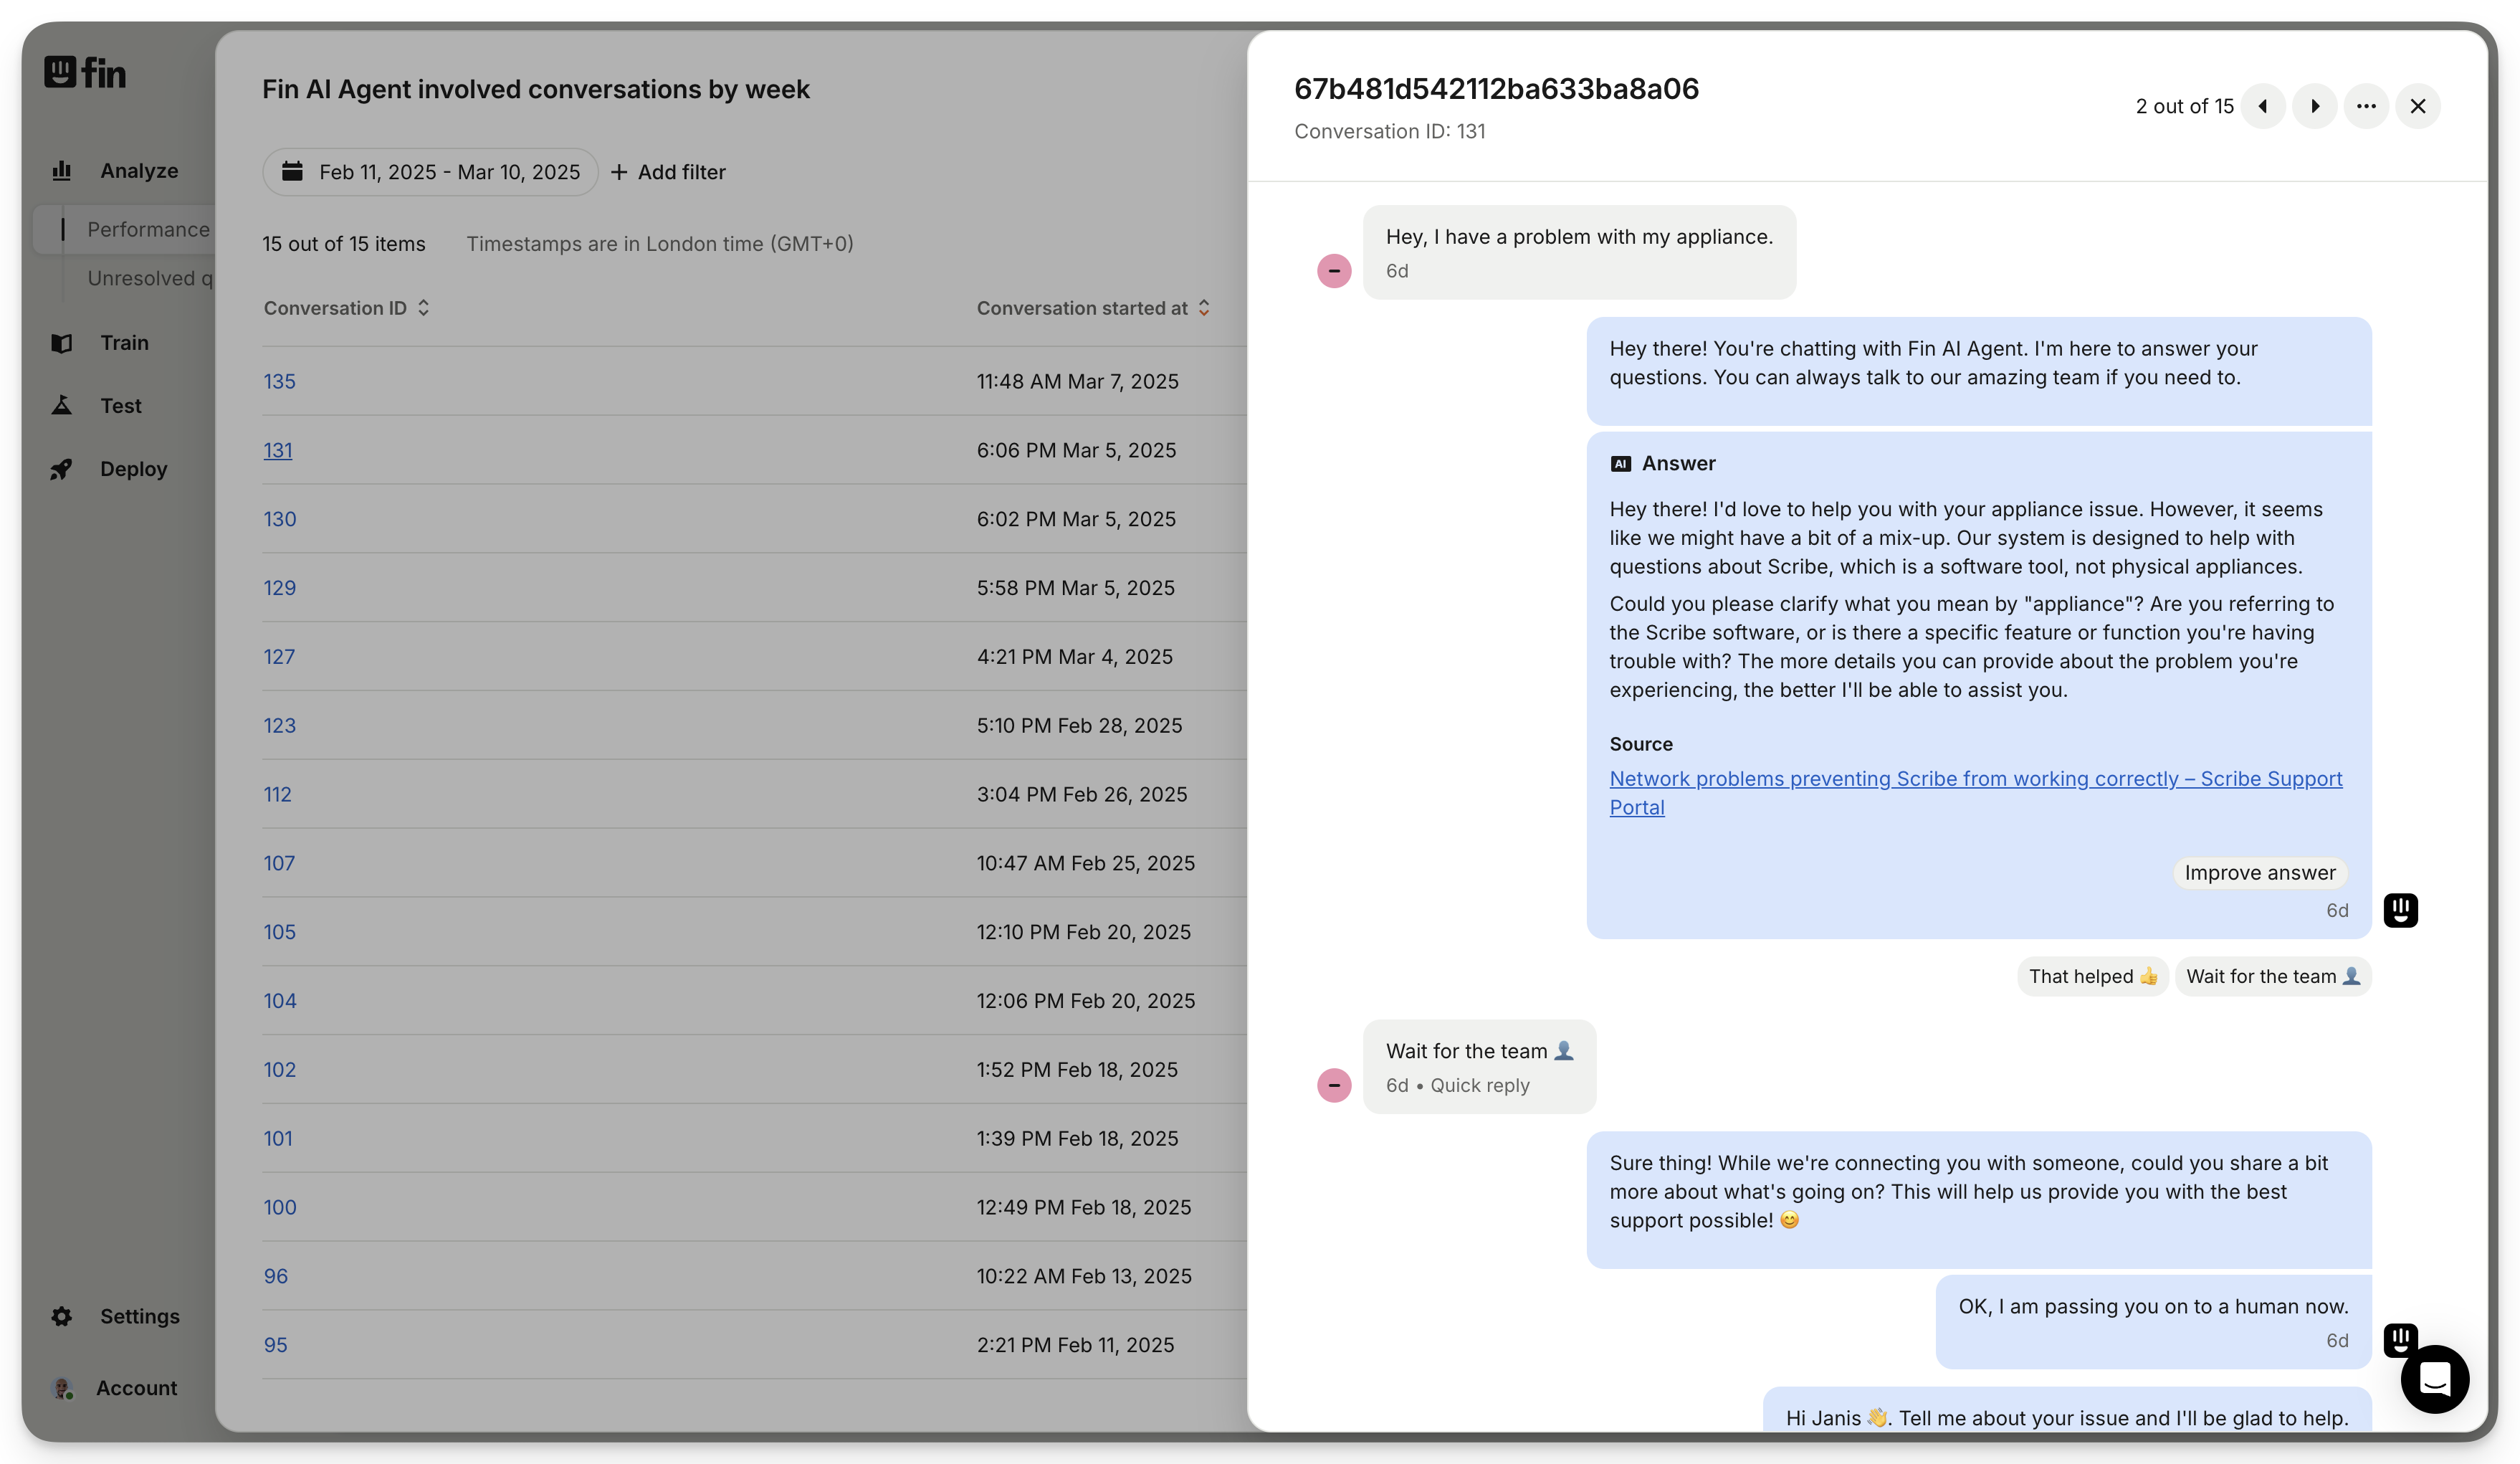Viewport: 2520px width, 1464px height.
Task: Go to the Test section
Action: [x=120, y=406]
